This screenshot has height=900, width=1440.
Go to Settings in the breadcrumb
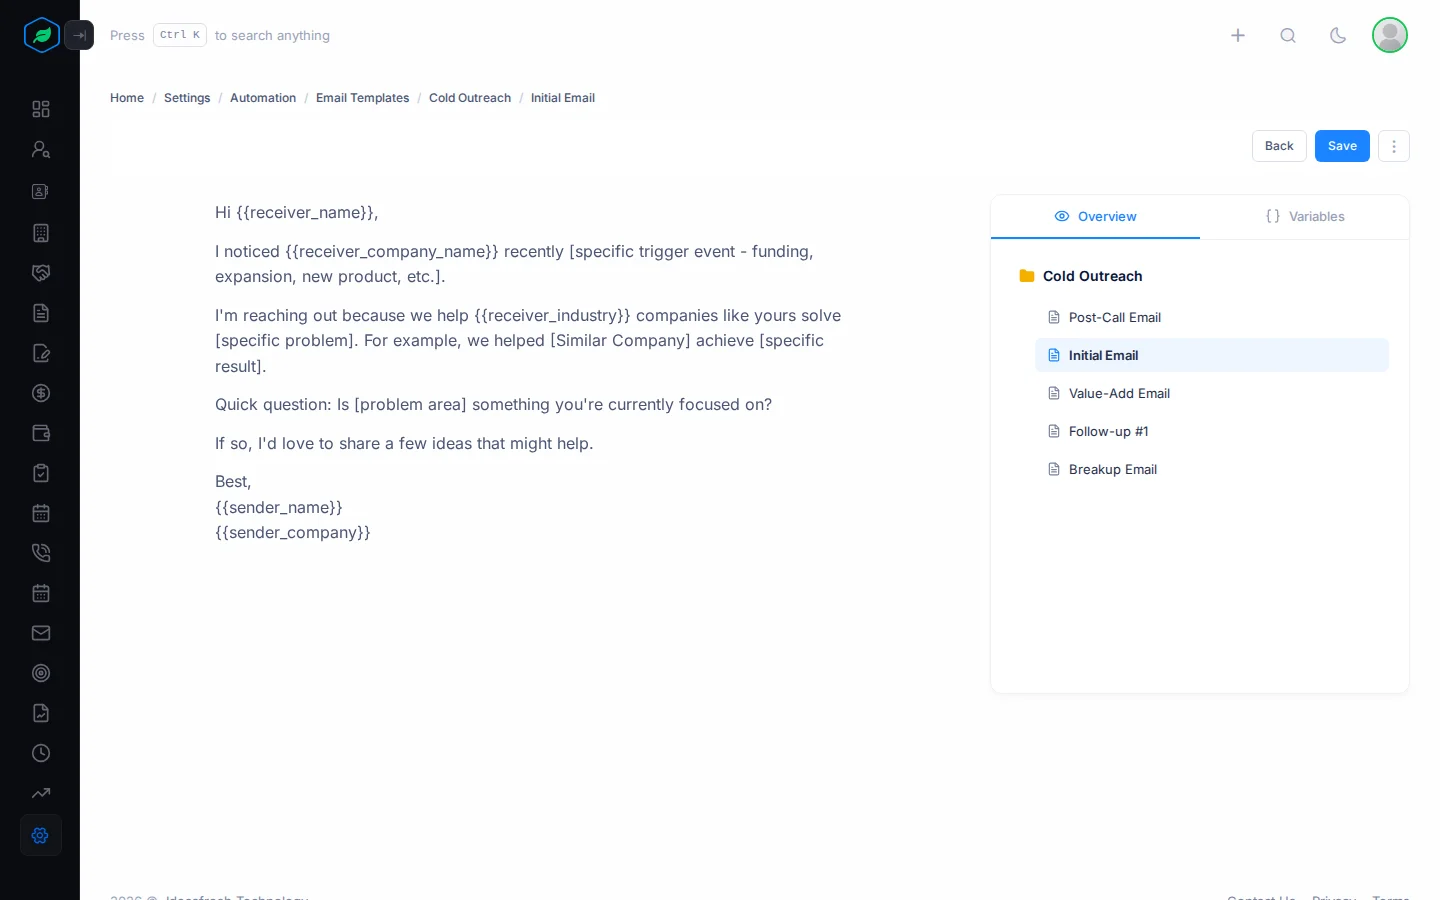click(x=187, y=98)
